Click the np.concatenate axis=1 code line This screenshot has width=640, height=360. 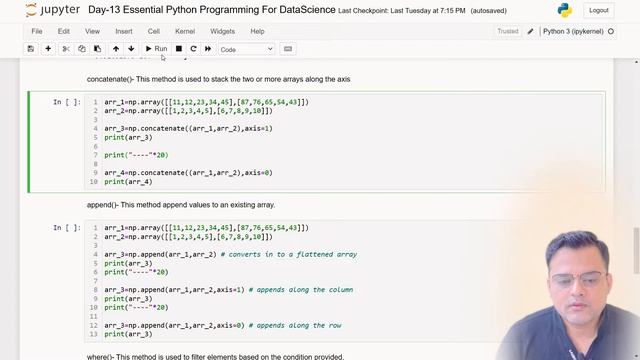tap(188, 129)
